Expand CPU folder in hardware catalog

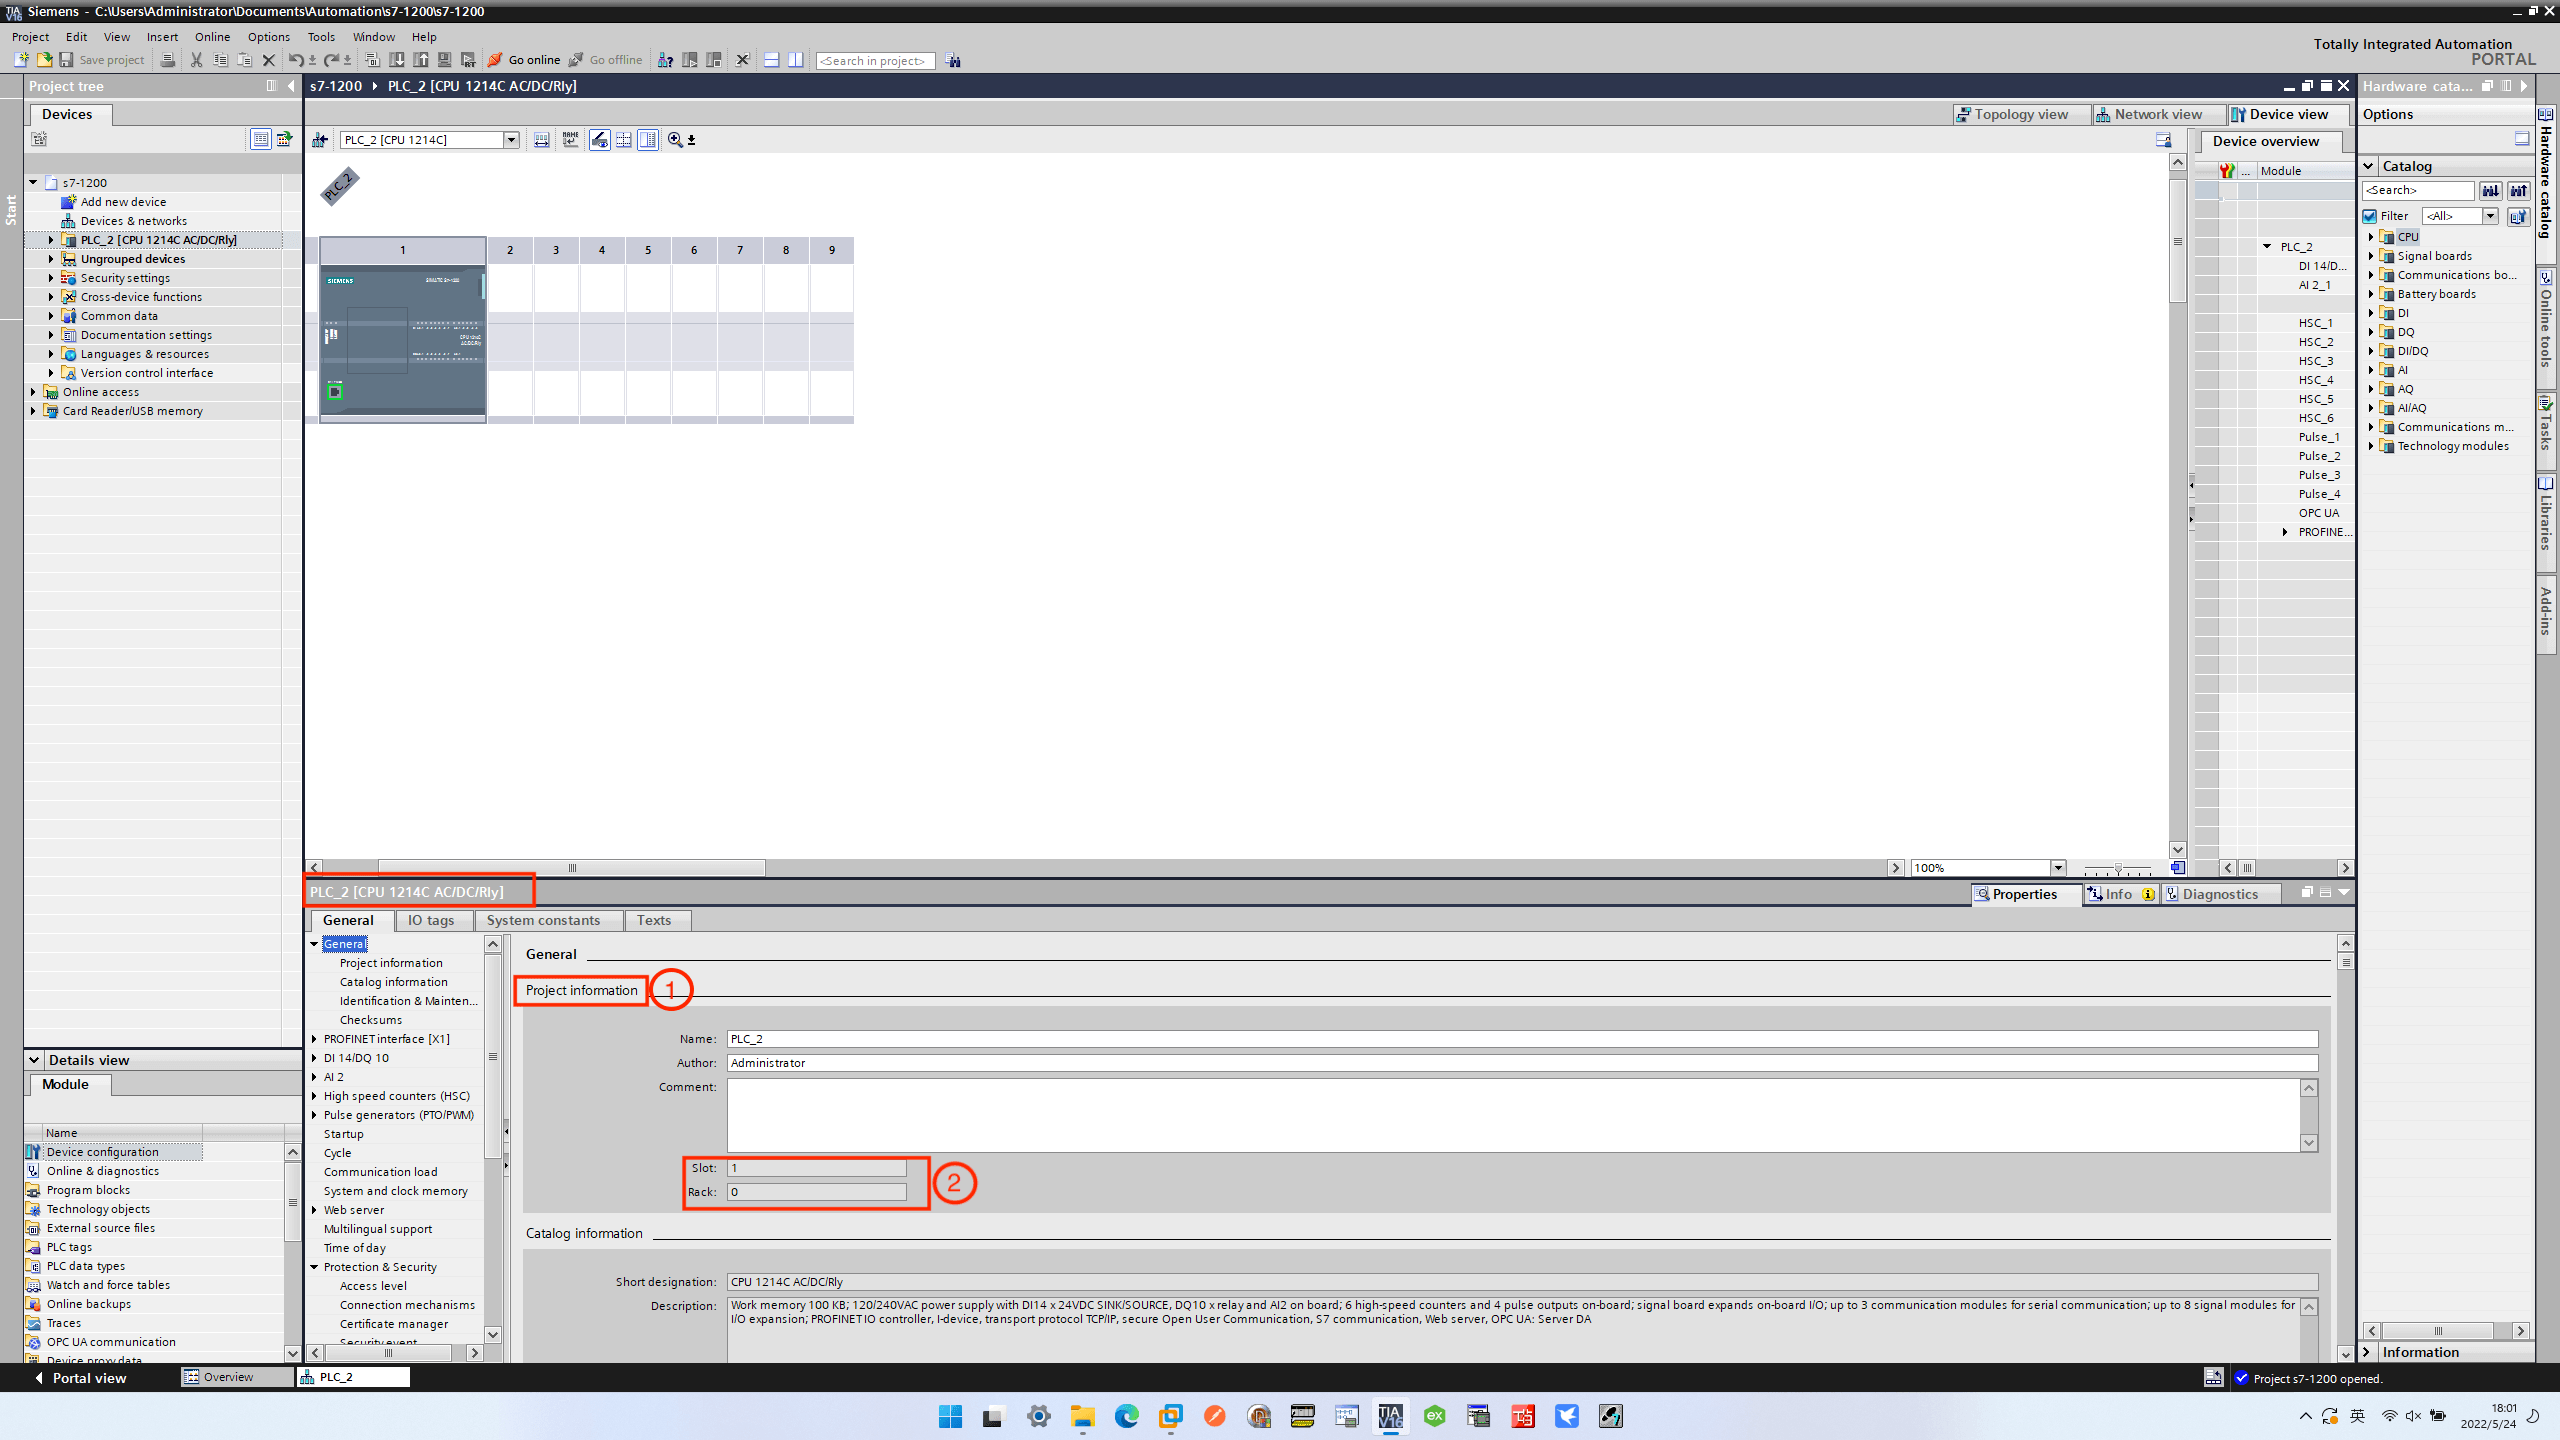click(2371, 237)
